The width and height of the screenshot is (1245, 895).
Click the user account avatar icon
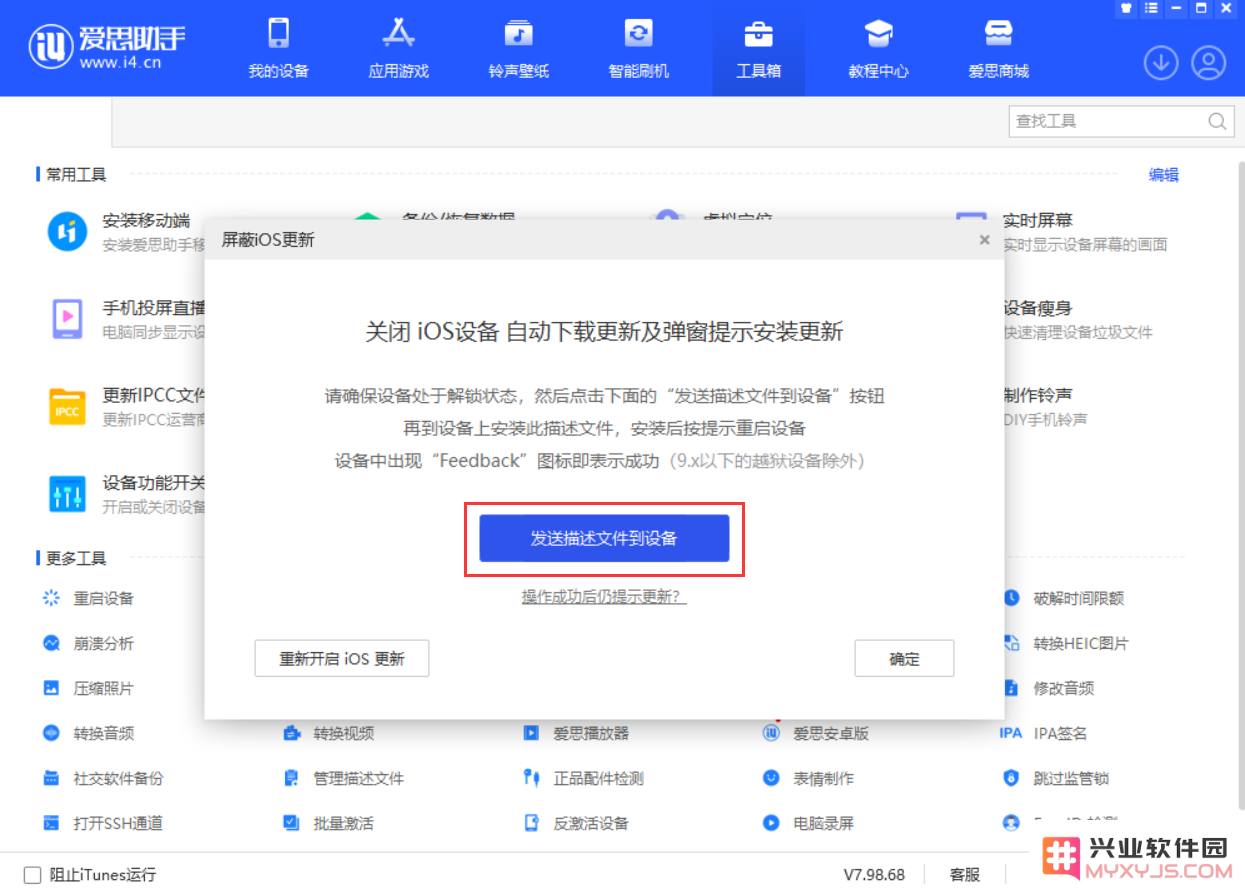1208,63
